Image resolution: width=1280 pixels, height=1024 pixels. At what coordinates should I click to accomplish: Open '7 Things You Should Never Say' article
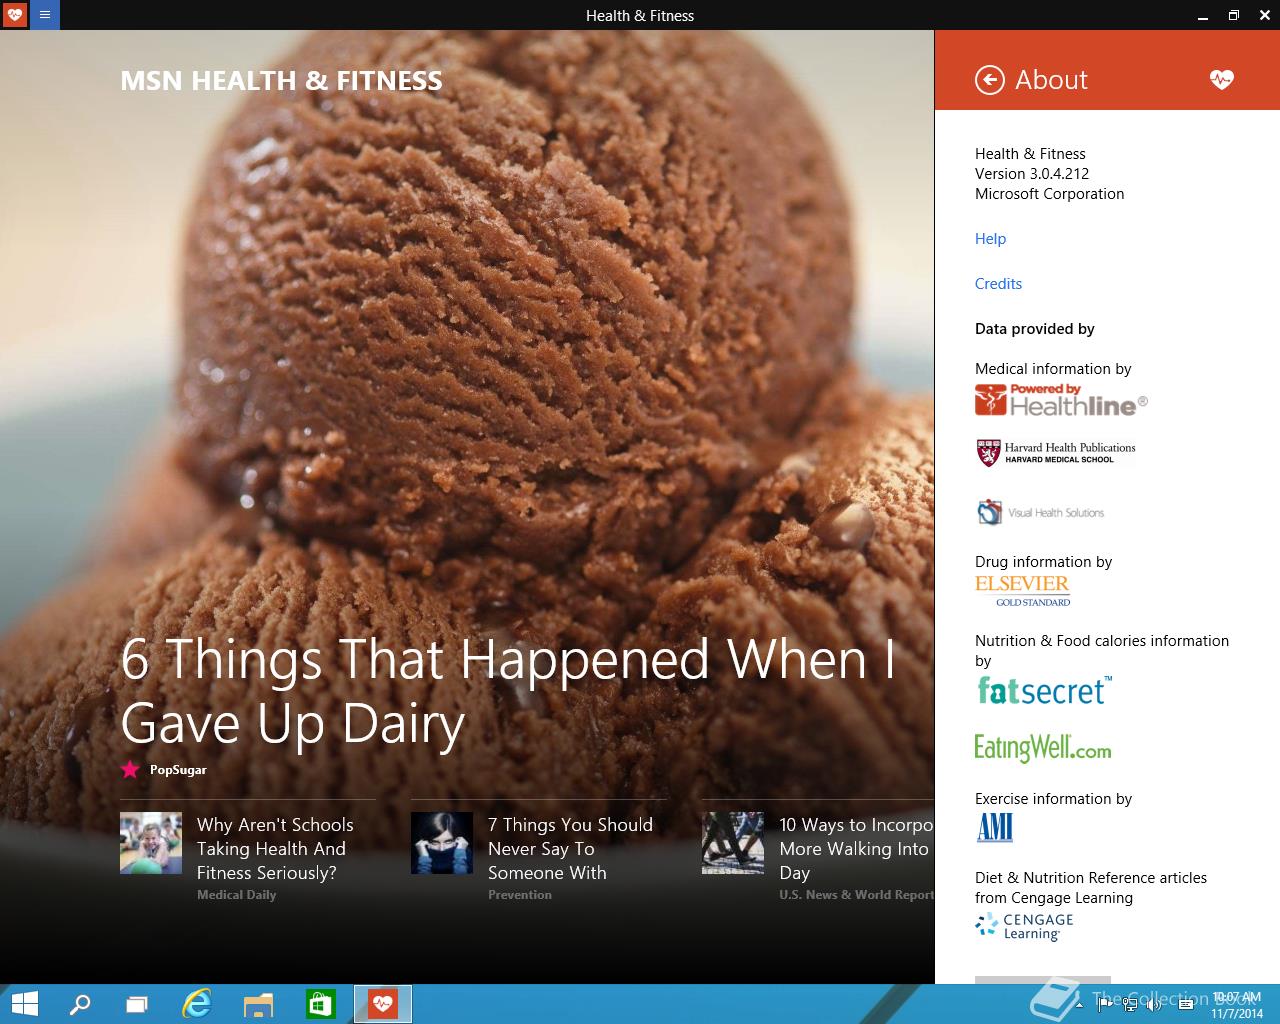pos(570,849)
